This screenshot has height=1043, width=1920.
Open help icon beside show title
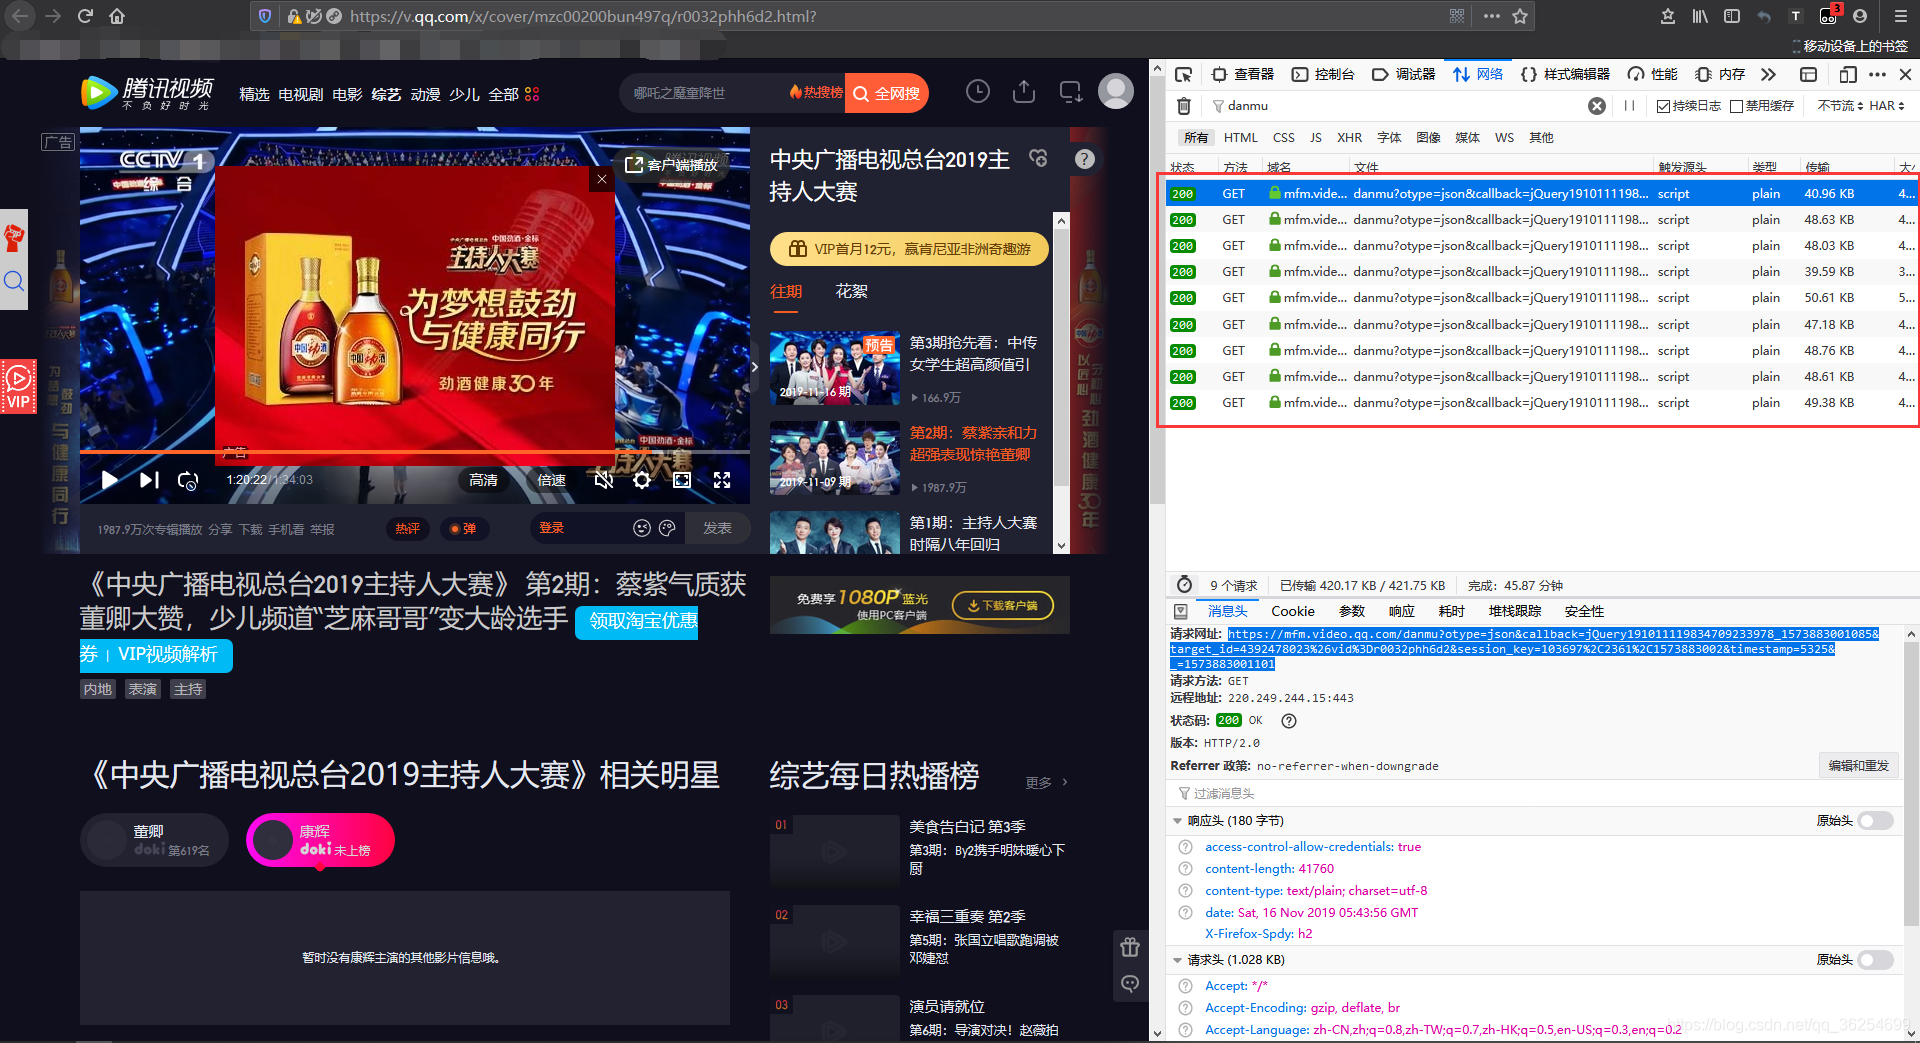point(1084,159)
